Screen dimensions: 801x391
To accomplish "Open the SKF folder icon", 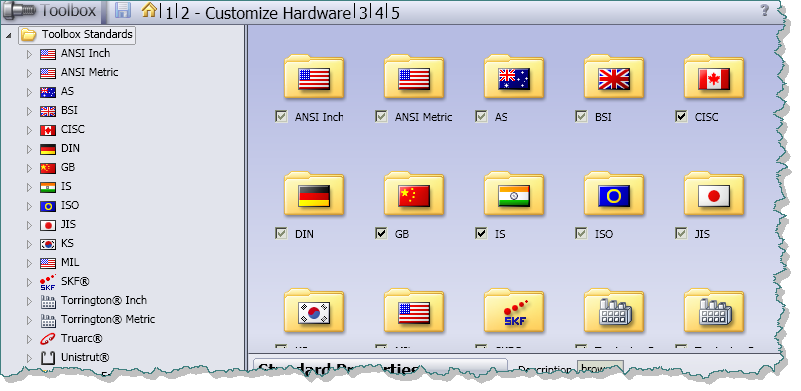I will coord(514,311).
